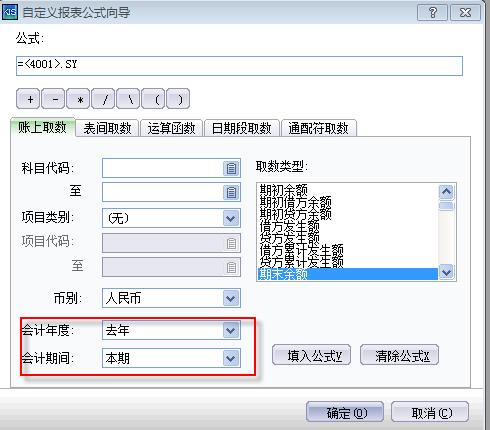Open the 运算函数 tab
This screenshot has width=490, height=430.
[171, 128]
